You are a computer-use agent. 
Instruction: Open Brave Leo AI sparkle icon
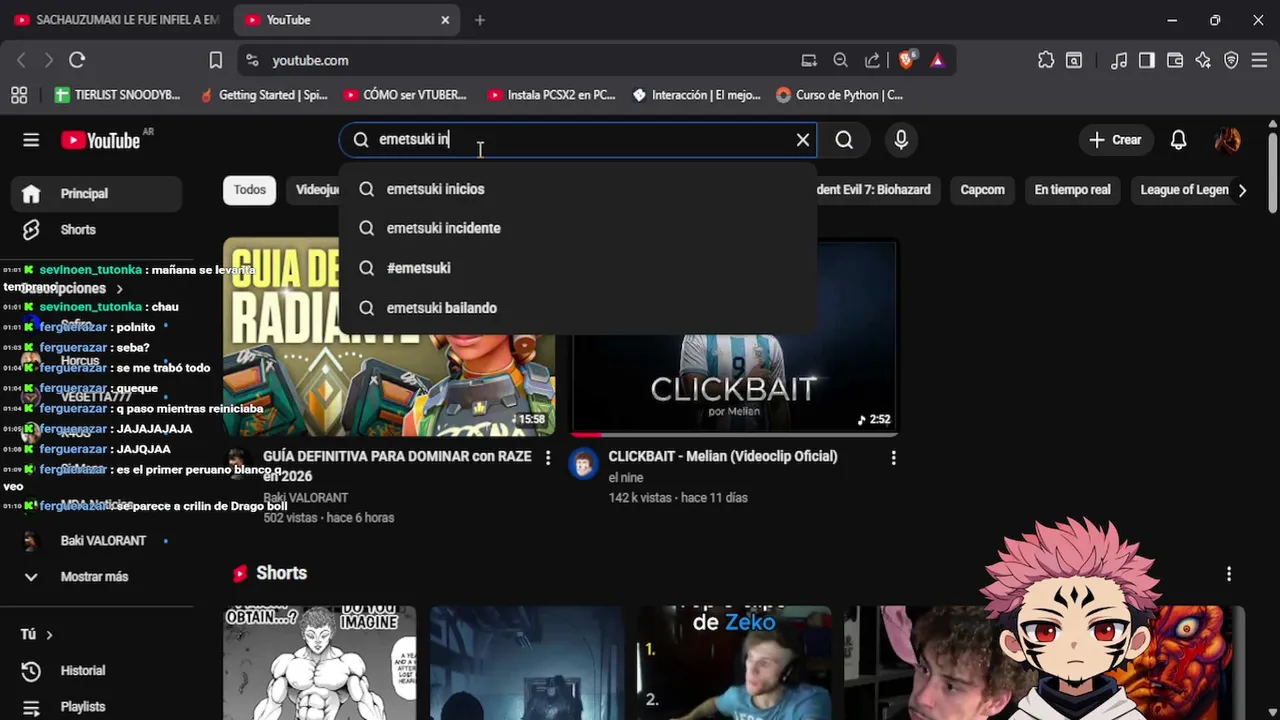pyautogui.click(x=1203, y=60)
